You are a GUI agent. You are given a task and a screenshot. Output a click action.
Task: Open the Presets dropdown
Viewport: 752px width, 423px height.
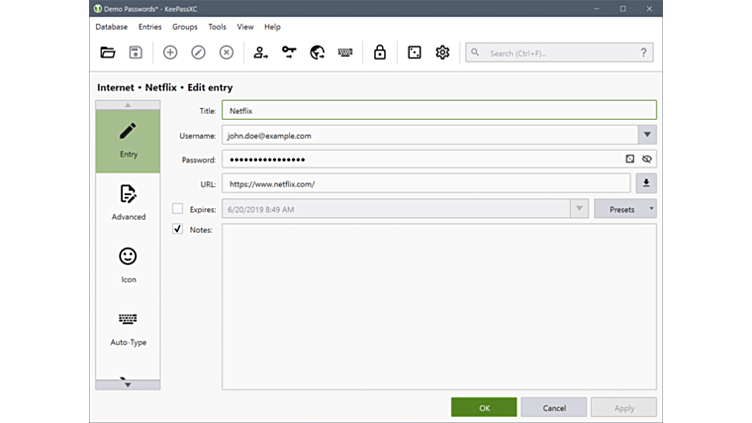click(625, 209)
